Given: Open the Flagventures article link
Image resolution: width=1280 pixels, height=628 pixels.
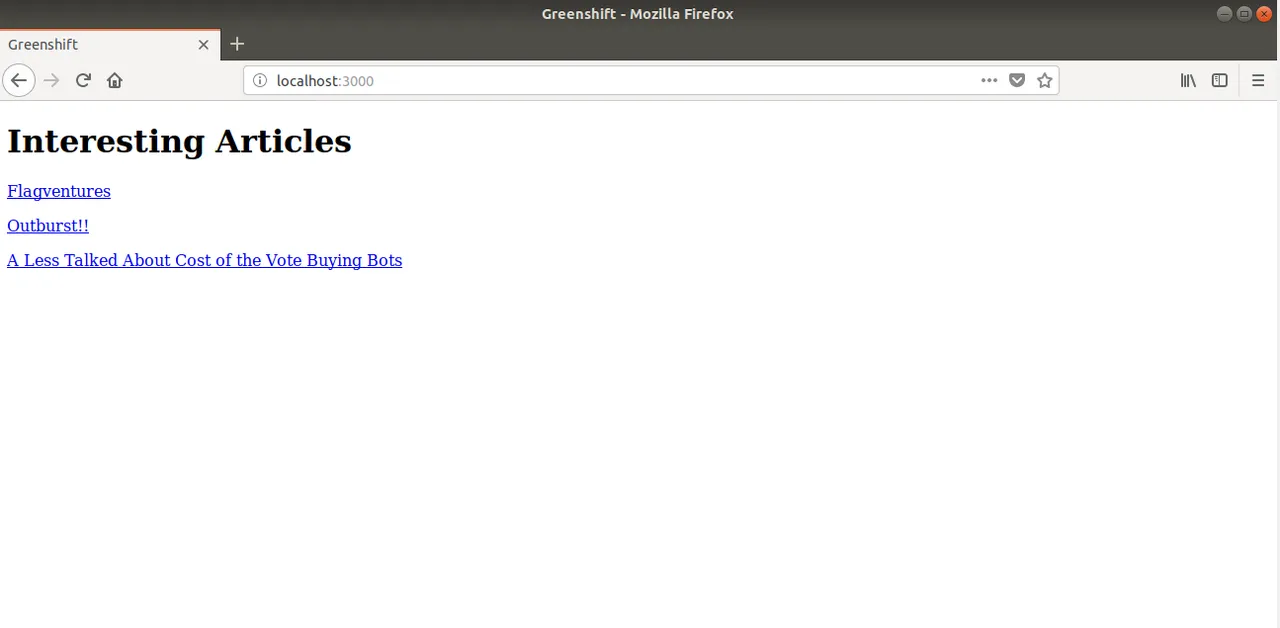Looking at the screenshot, I should 59,191.
